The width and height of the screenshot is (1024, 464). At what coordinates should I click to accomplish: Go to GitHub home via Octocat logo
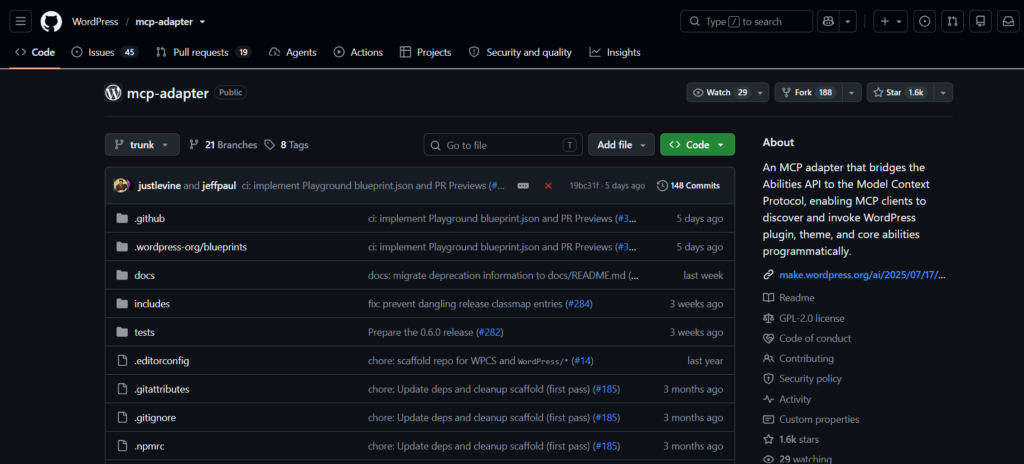(x=51, y=22)
